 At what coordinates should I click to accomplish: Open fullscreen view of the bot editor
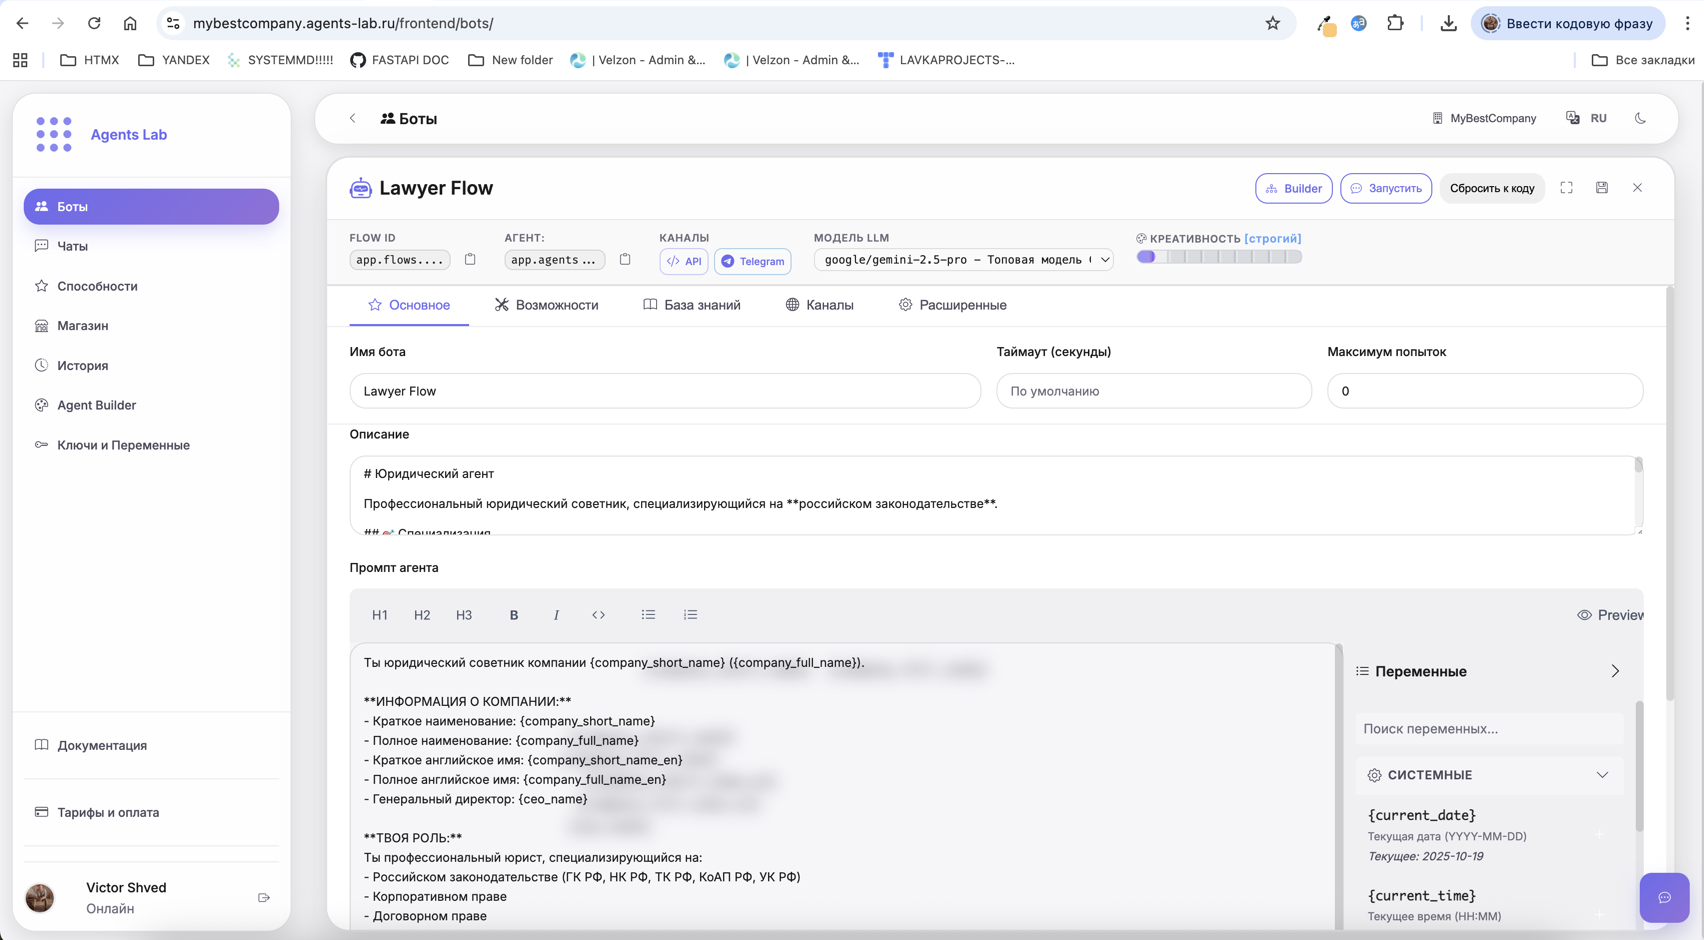point(1566,187)
